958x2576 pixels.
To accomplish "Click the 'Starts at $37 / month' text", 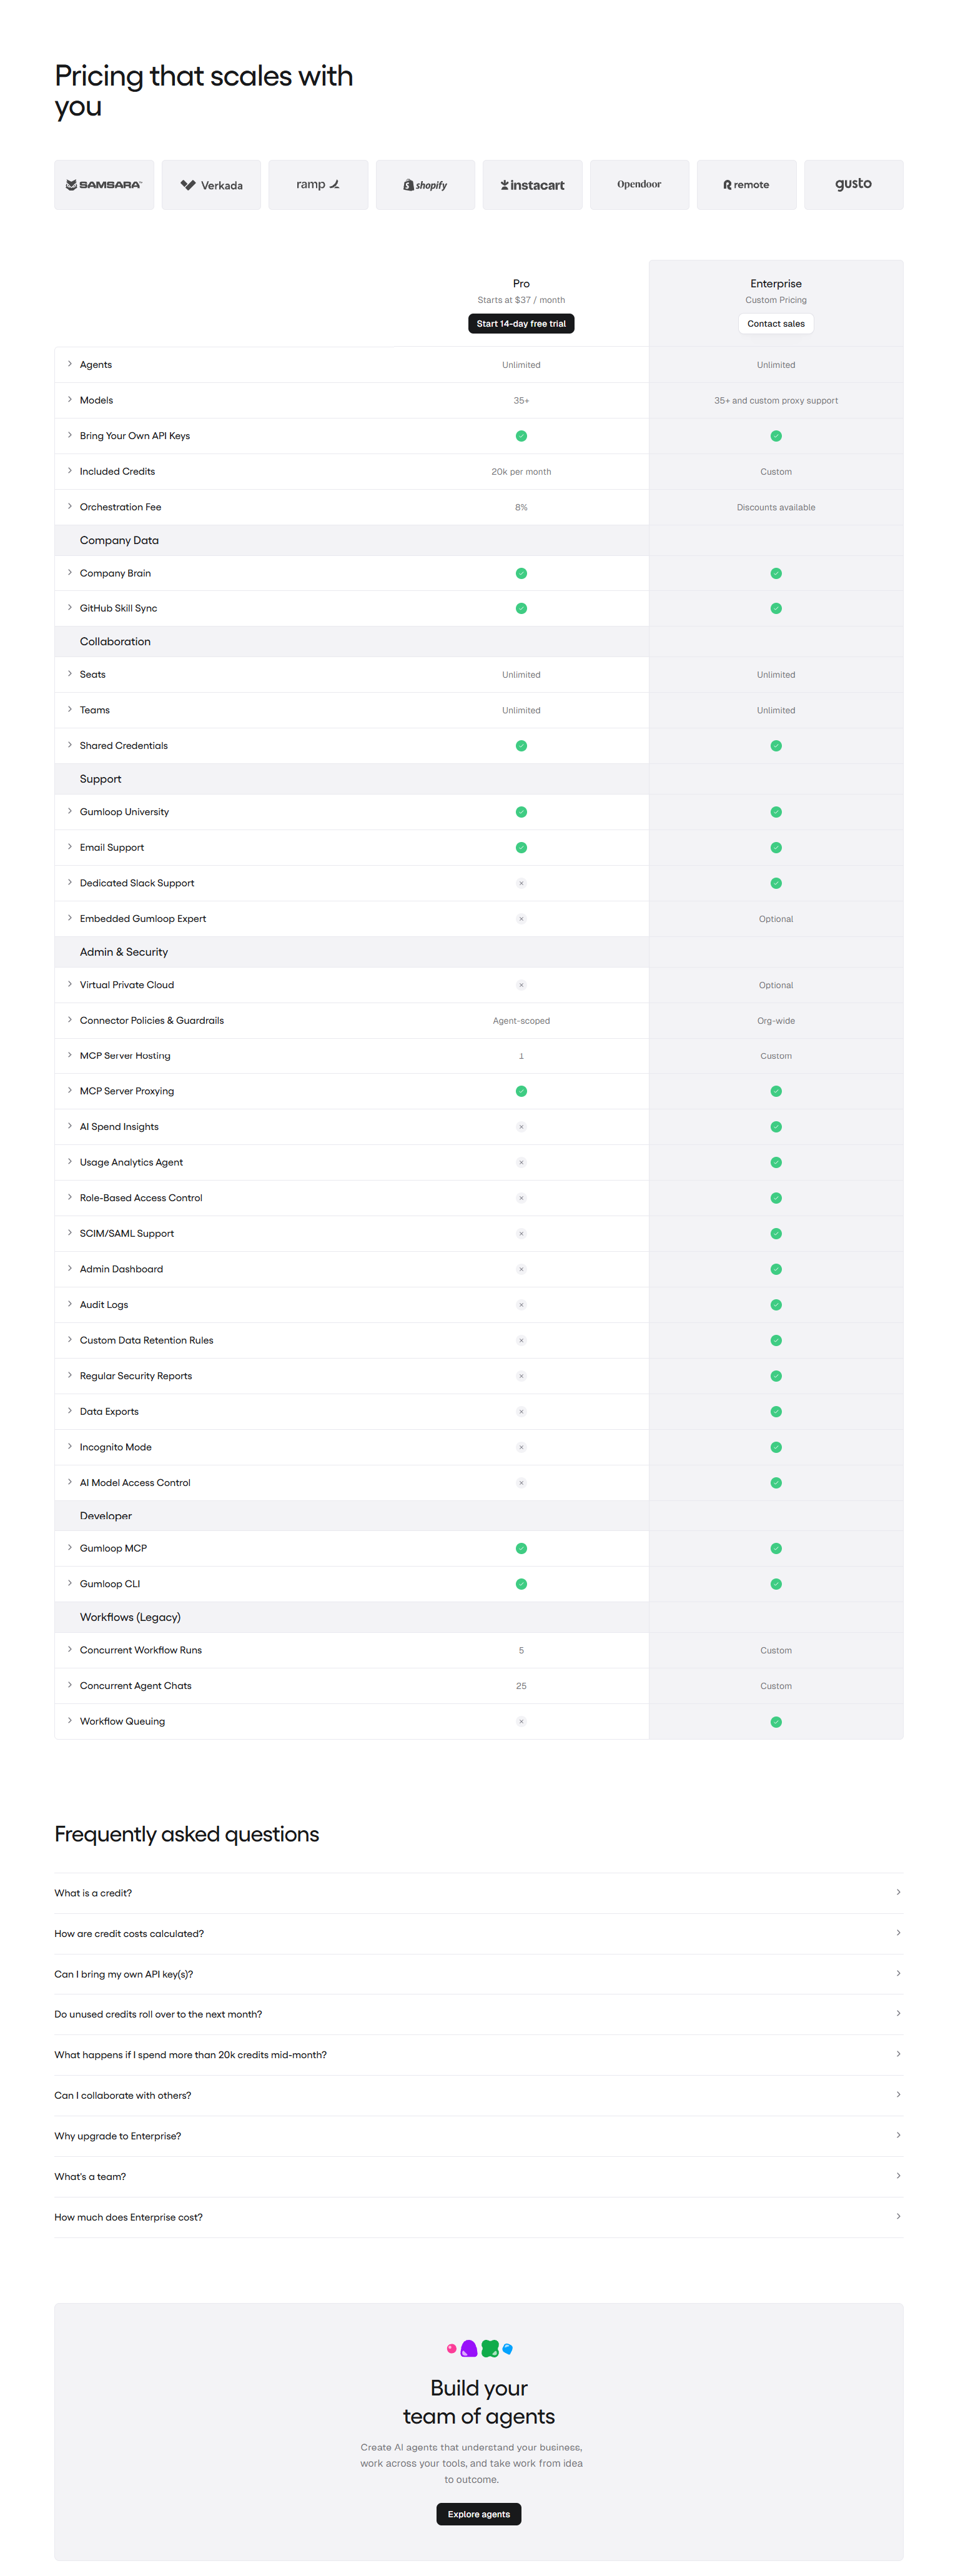I will pos(521,300).
